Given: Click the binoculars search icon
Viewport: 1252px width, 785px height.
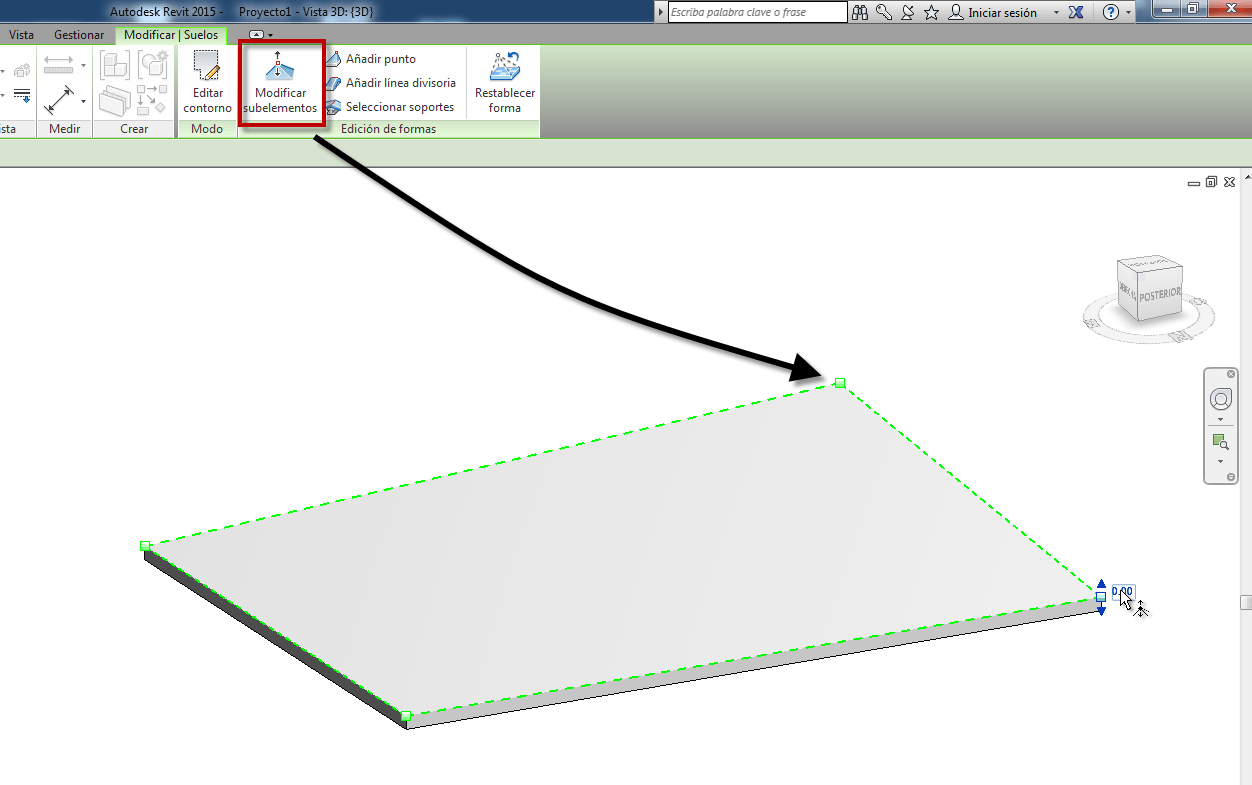Looking at the screenshot, I should coord(861,12).
